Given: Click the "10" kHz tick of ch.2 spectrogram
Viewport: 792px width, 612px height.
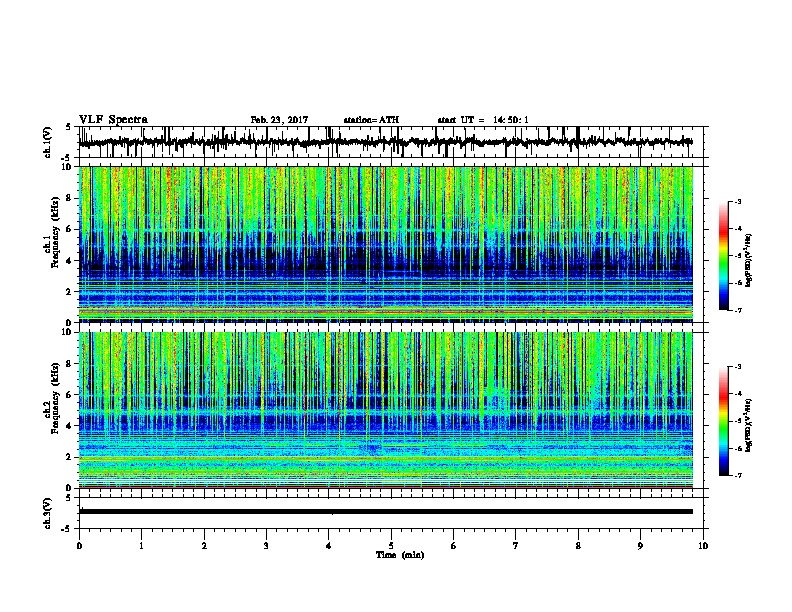Looking at the screenshot, I should point(67,332).
